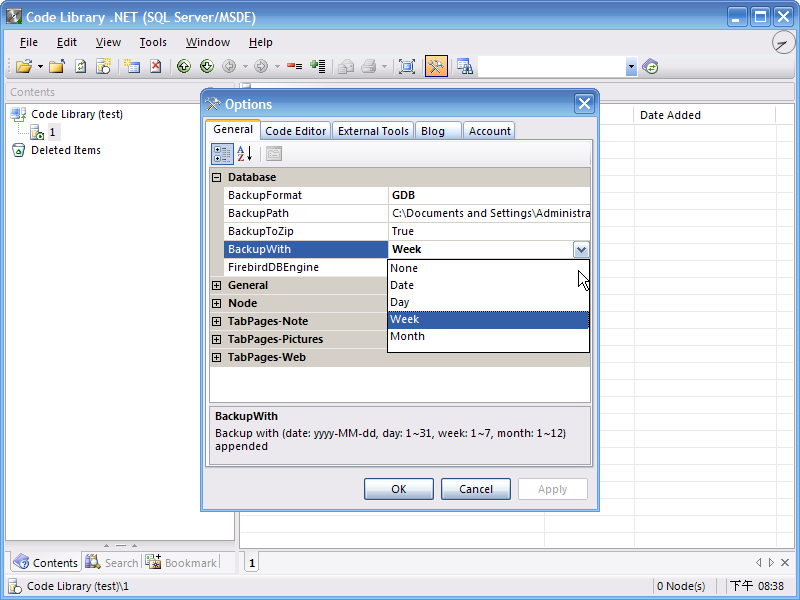
Task: Click the Refresh page toolbar icon
Action: [81, 66]
